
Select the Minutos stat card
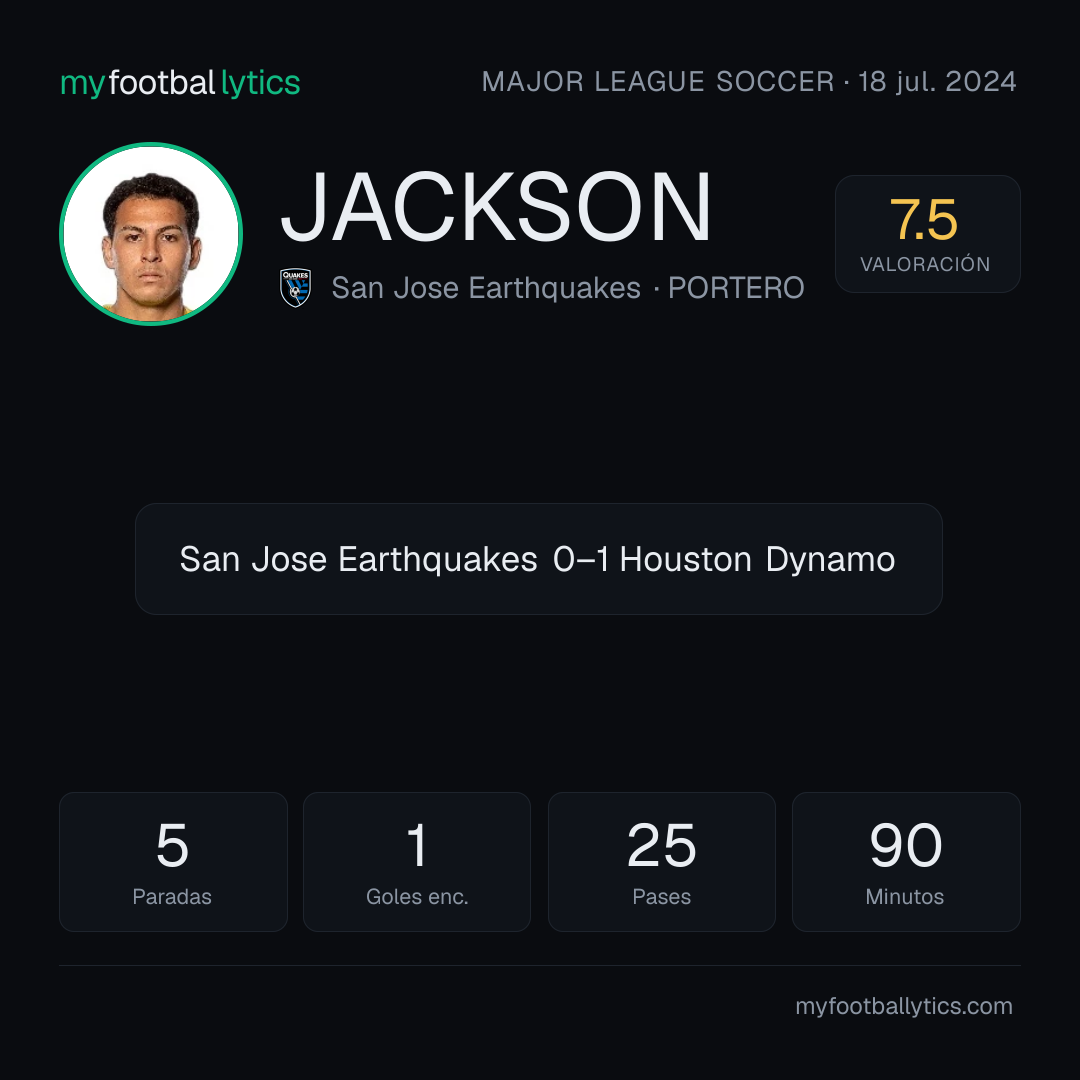tap(906, 862)
